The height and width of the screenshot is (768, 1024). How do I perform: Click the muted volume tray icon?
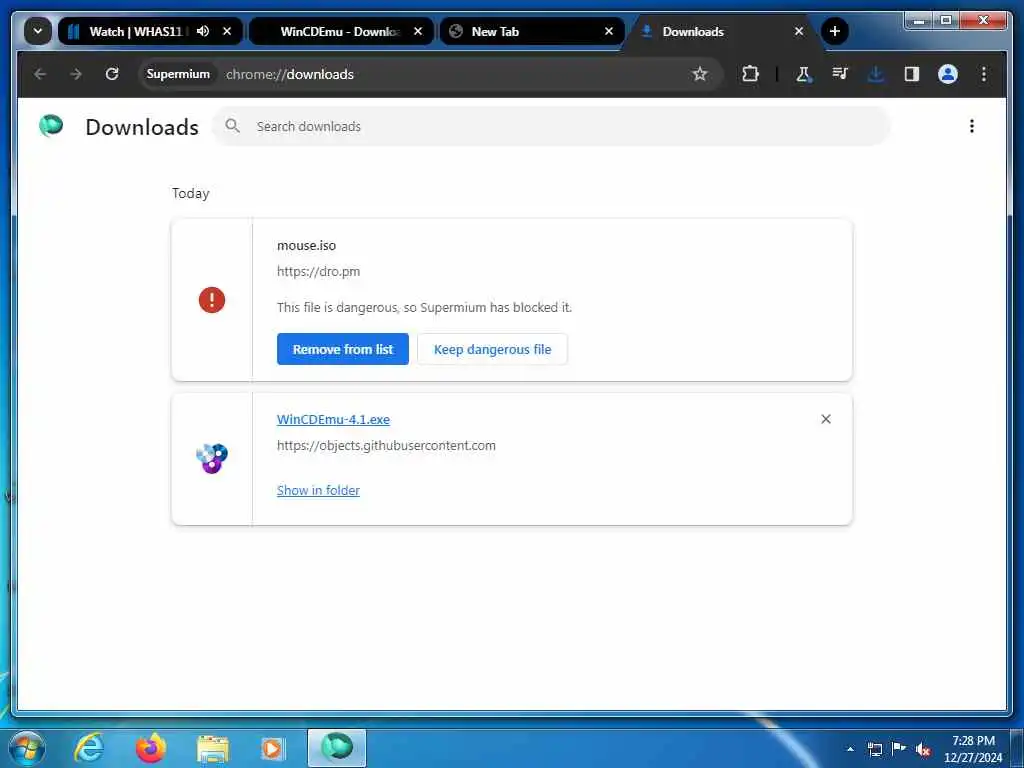923,749
